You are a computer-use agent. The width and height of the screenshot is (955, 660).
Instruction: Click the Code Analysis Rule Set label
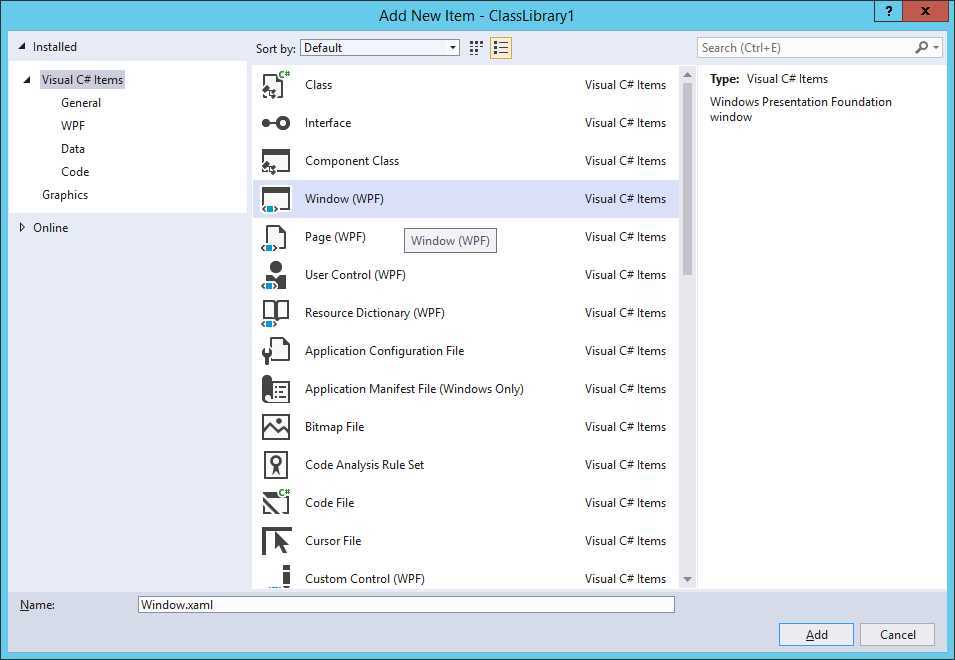(364, 465)
